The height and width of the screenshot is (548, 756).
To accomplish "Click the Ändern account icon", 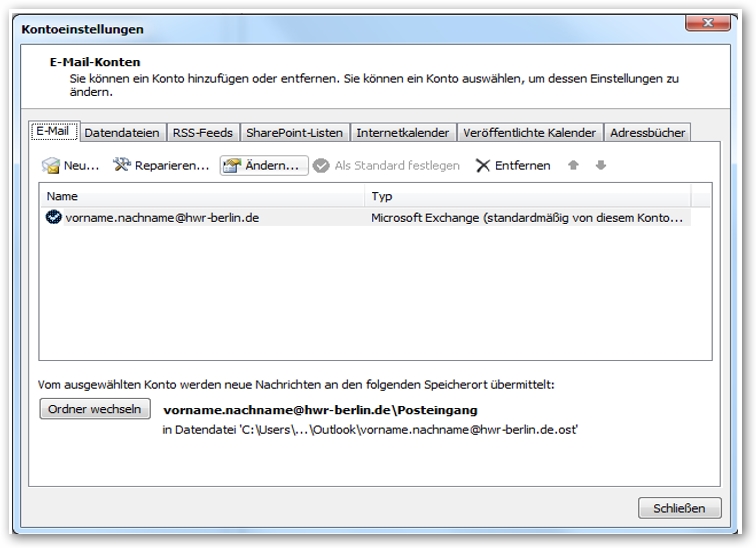I will click(x=232, y=166).
